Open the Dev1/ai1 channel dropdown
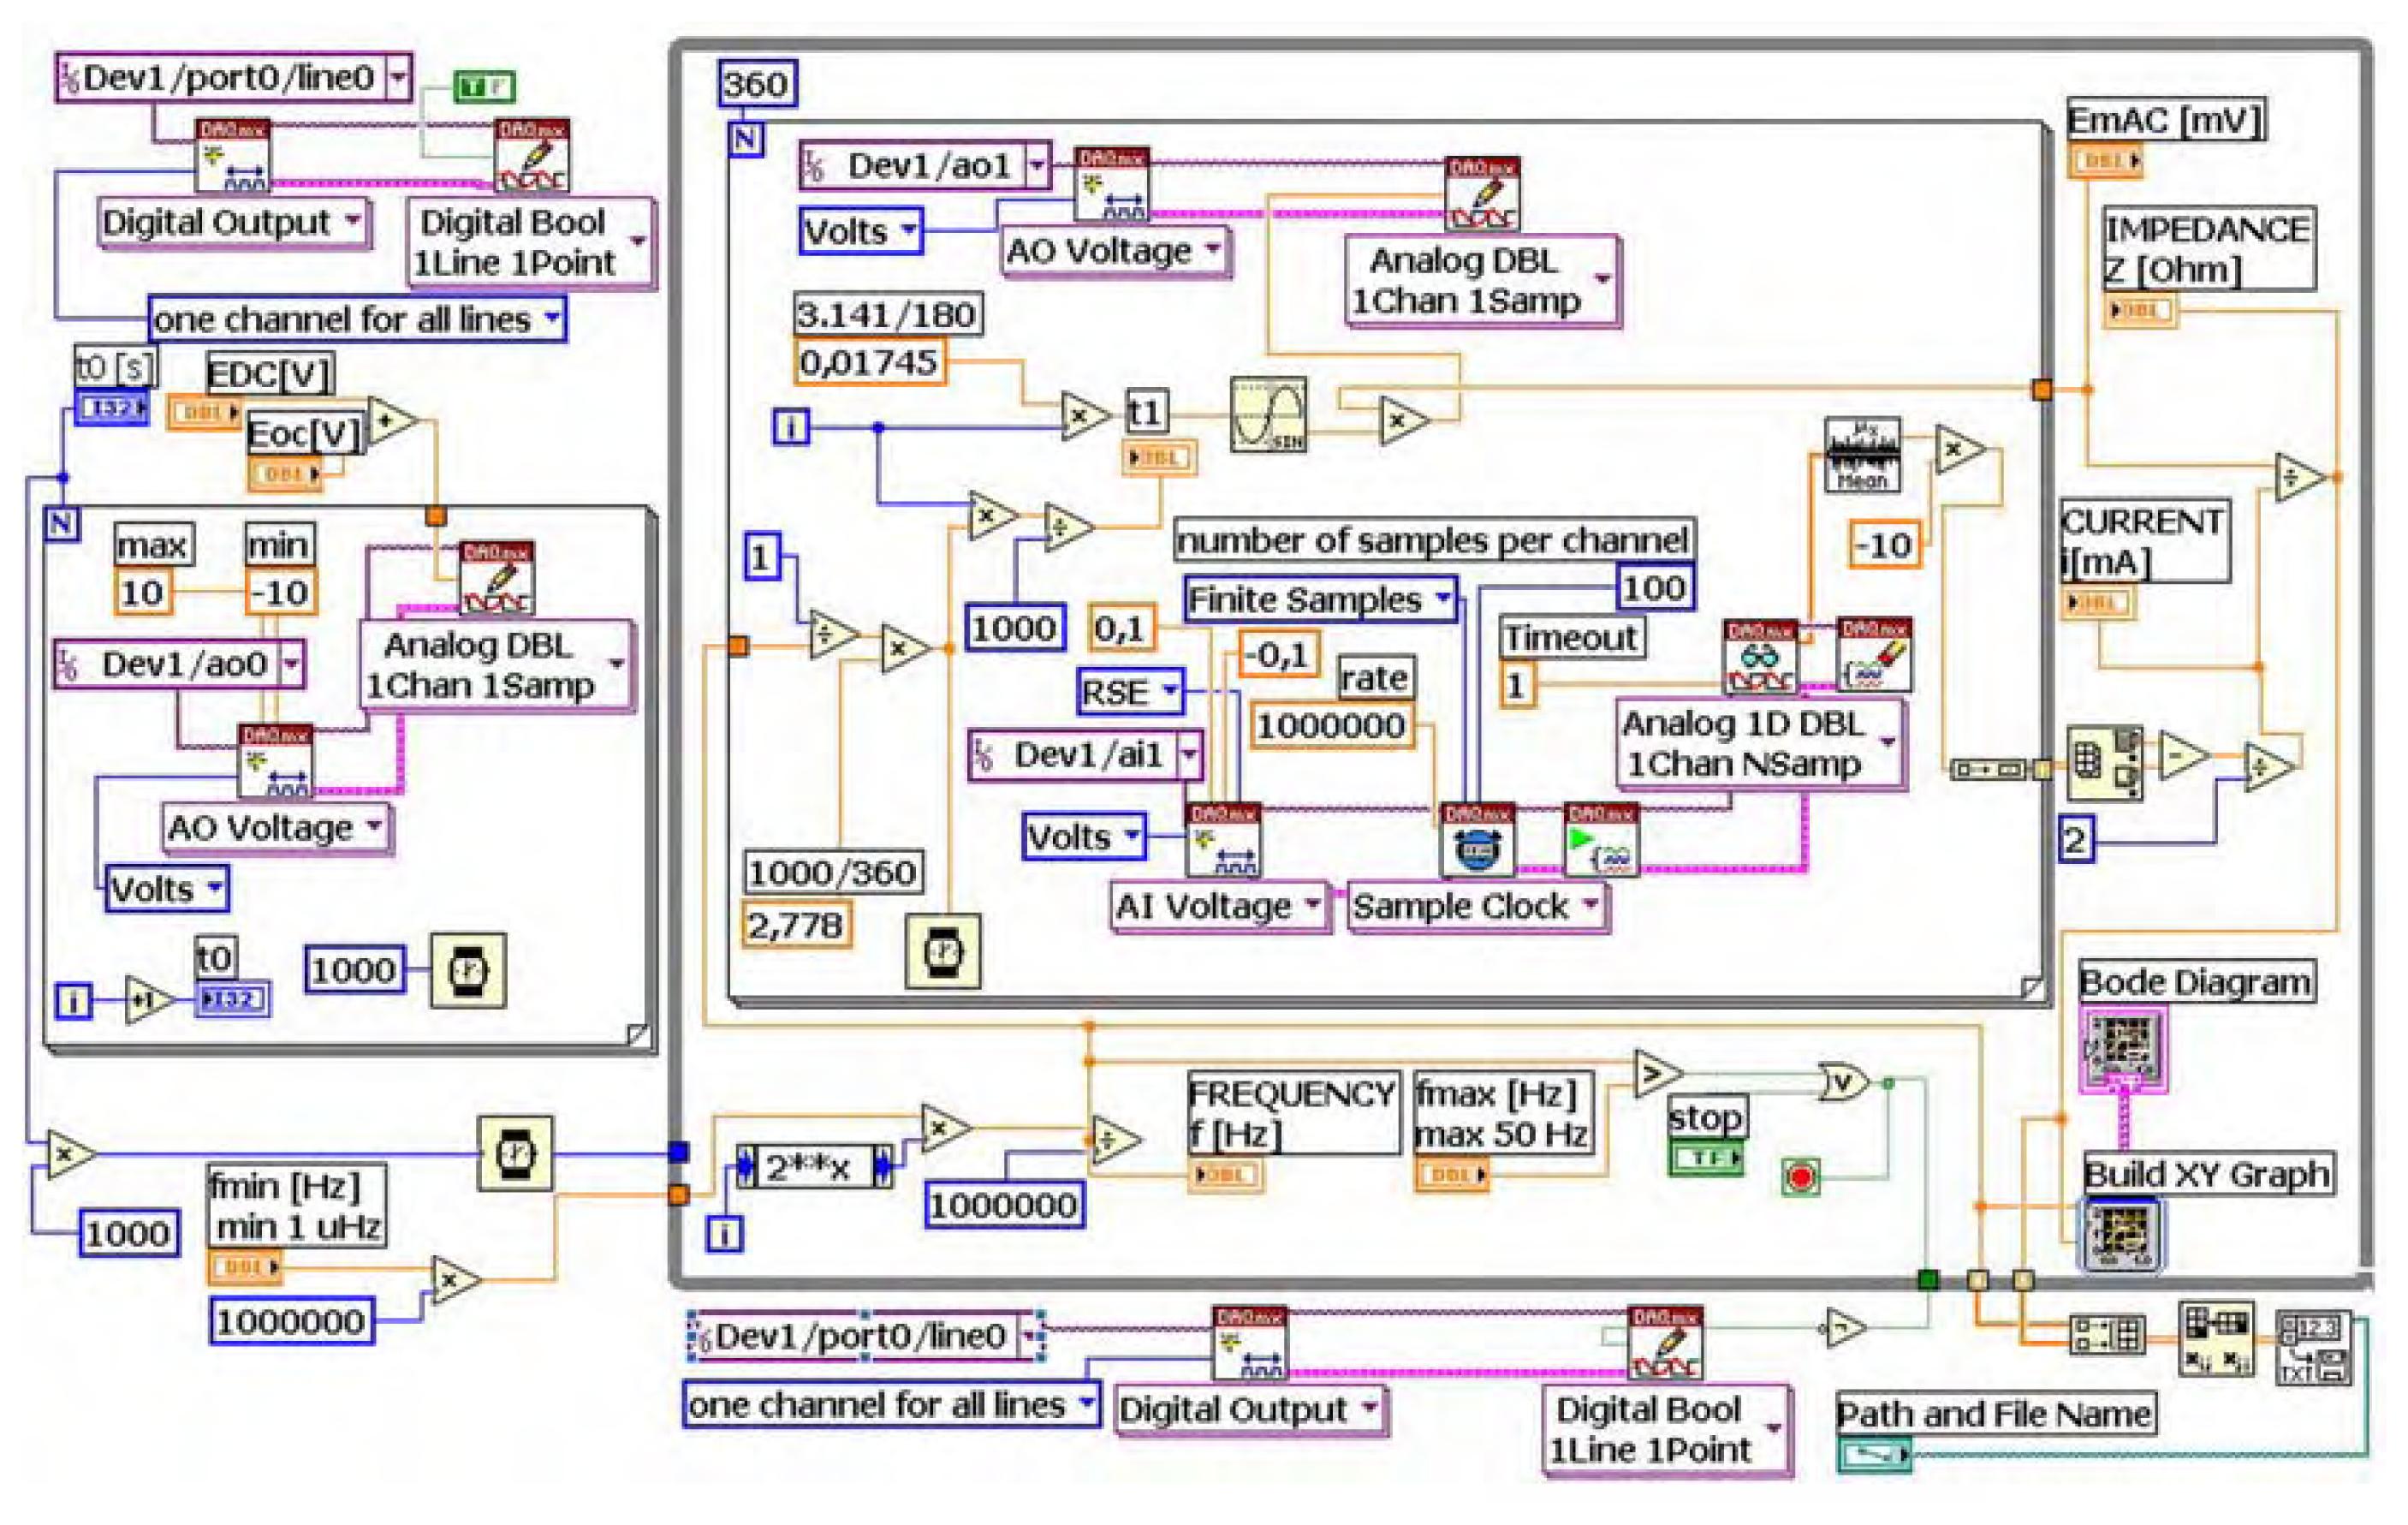This screenshot has height=1525, width=2408. [1189, 755]
